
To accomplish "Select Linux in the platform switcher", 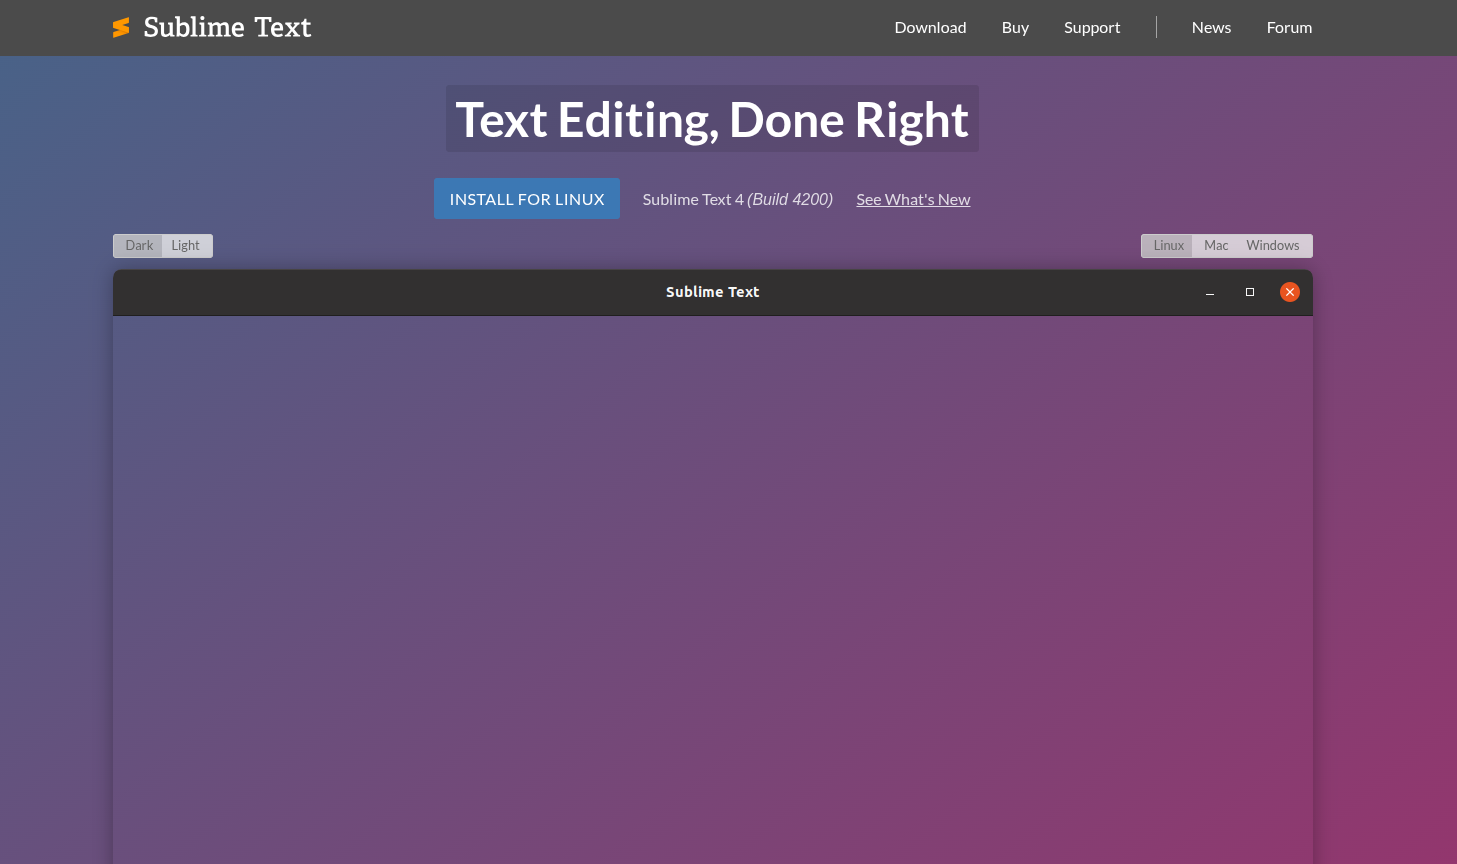I will pos(1167,245).
